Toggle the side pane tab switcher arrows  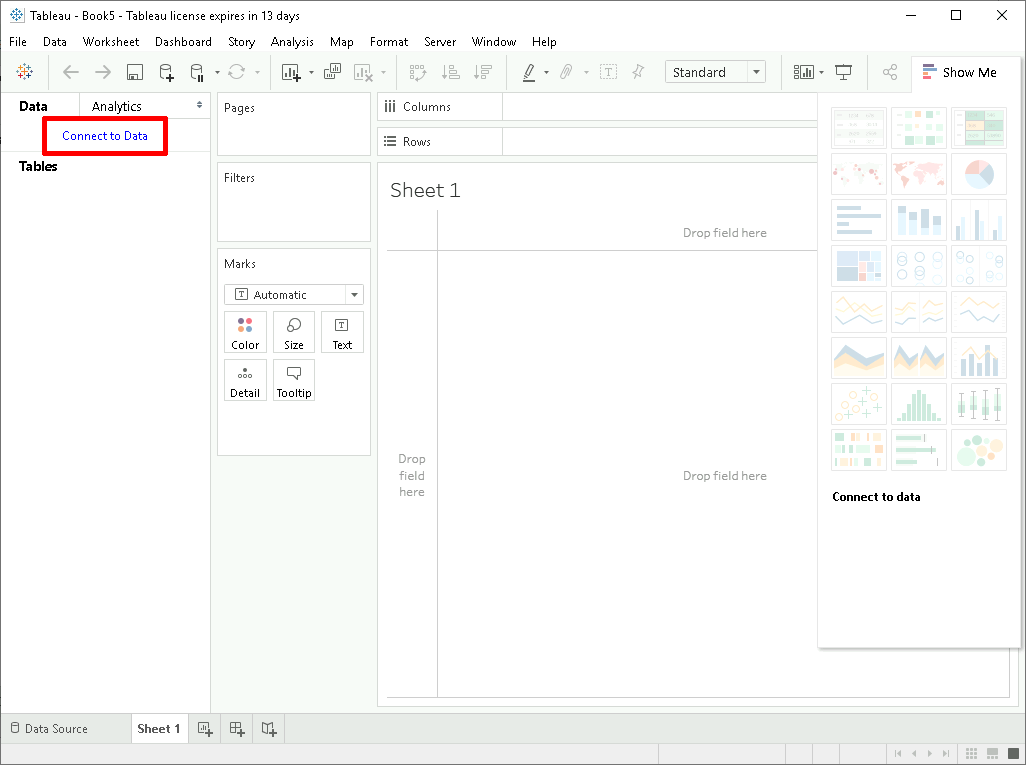[x=199, y=105]
